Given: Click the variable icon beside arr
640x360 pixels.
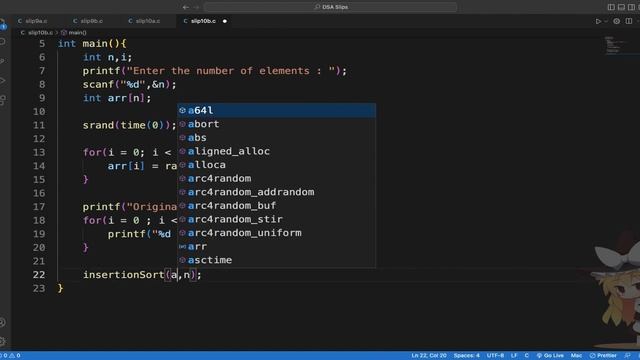Looking at the screenshot, I should coord(182,247).
